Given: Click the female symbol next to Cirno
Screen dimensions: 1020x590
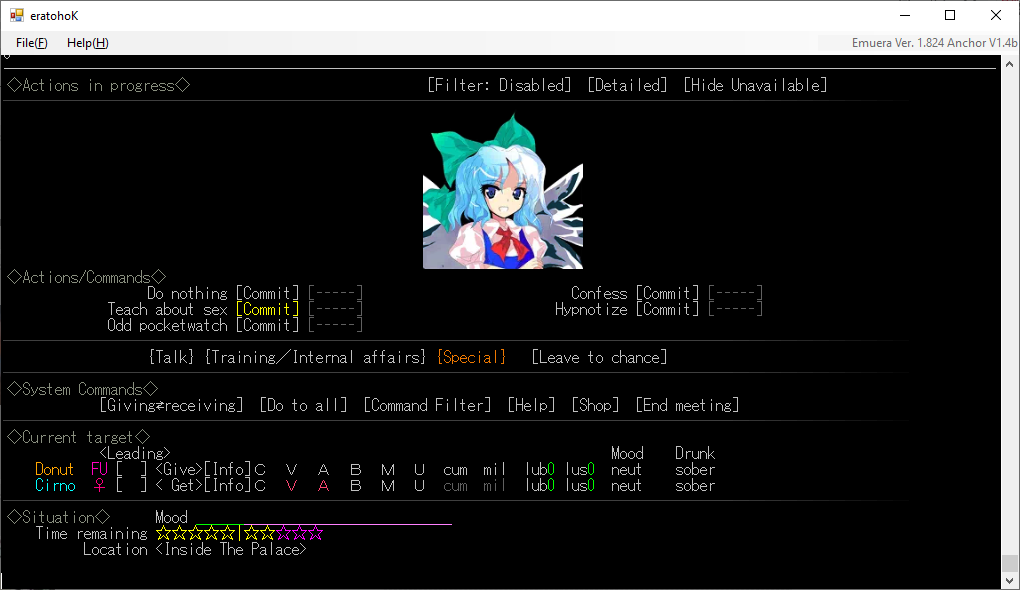Looking at the screenshot, I should click(x=100, y=486).
